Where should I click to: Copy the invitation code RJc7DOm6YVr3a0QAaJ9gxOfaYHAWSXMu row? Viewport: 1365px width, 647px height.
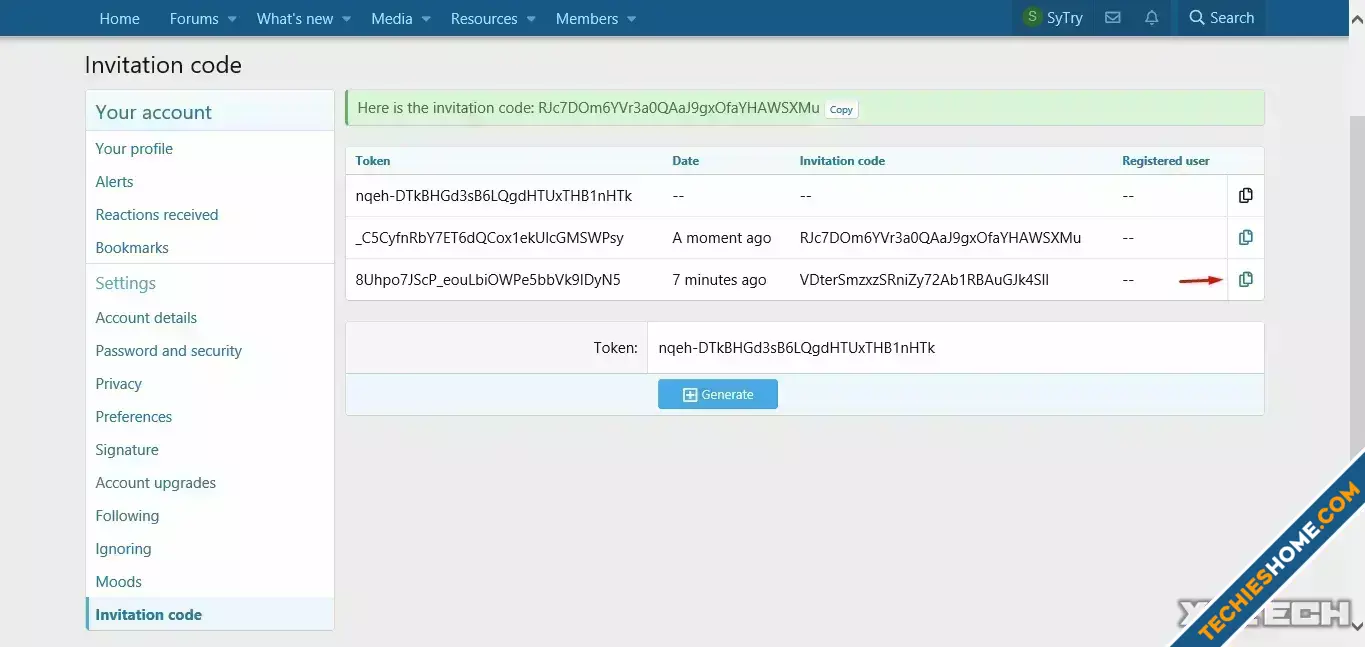[1245, 238]
